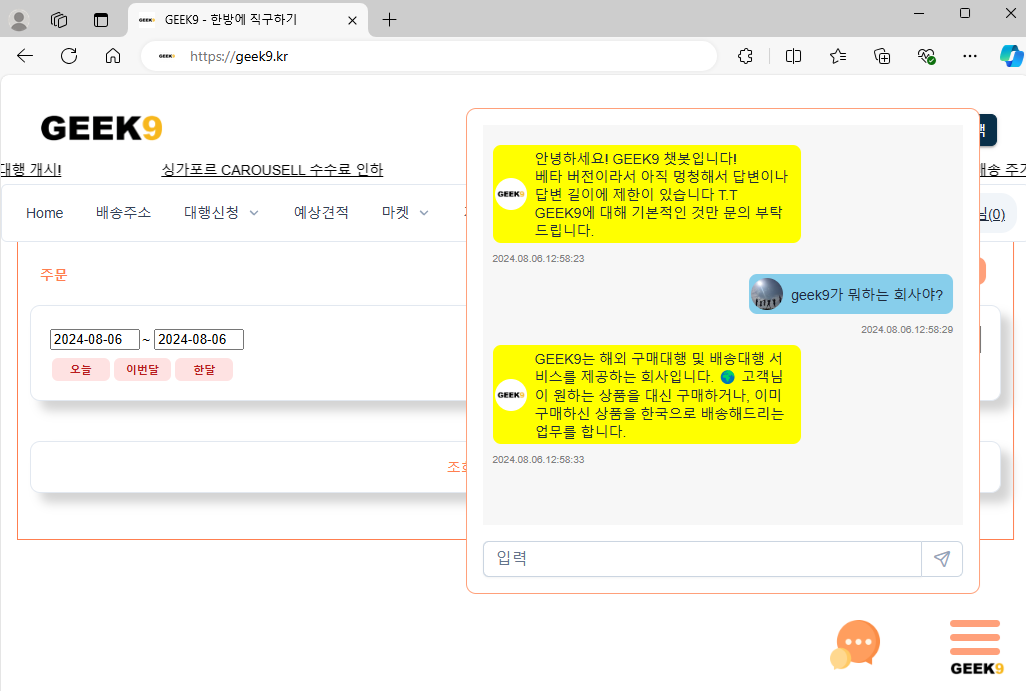Viewport: 1026px width, 691px height.
Task: Click the 대행 개시! notice link
Action: coord(31,169)
